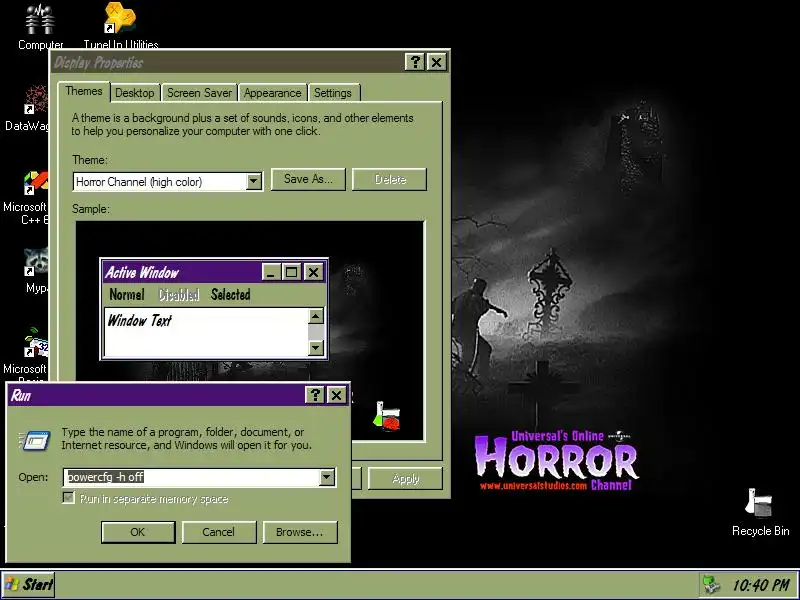Switch to the Appearance tab
800x600 pixels.
[272, 93]
